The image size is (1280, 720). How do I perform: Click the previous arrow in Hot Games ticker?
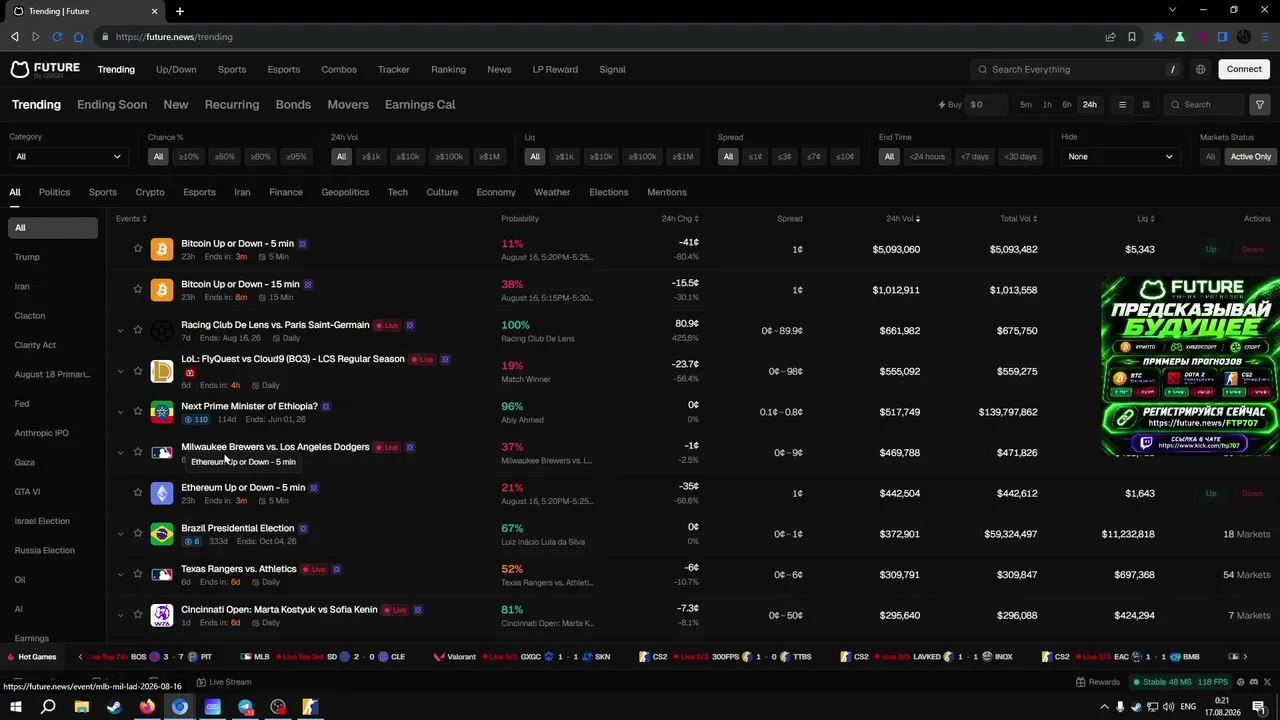tap(81, 657)
